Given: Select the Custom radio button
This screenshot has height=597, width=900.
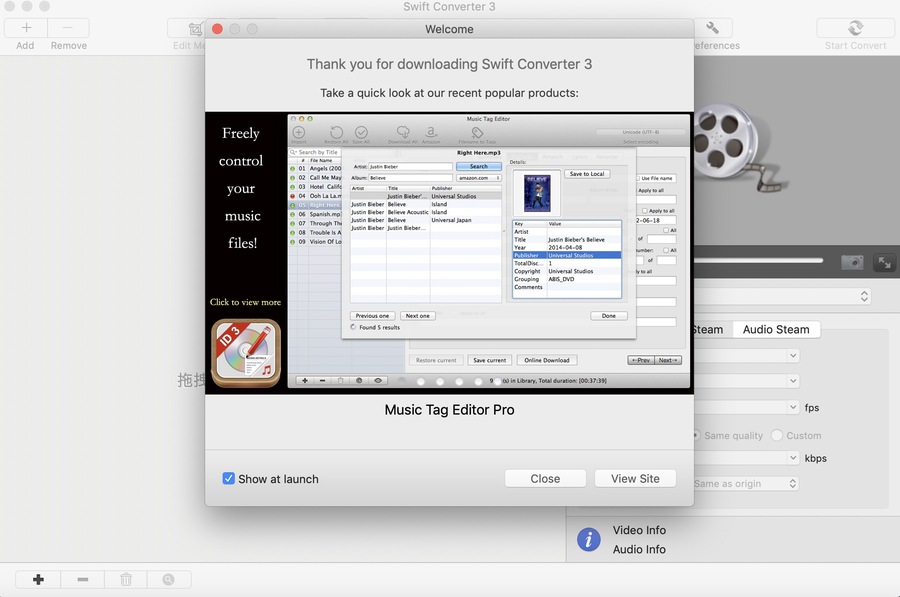Looking at the screenshot, I should [777, 435].
